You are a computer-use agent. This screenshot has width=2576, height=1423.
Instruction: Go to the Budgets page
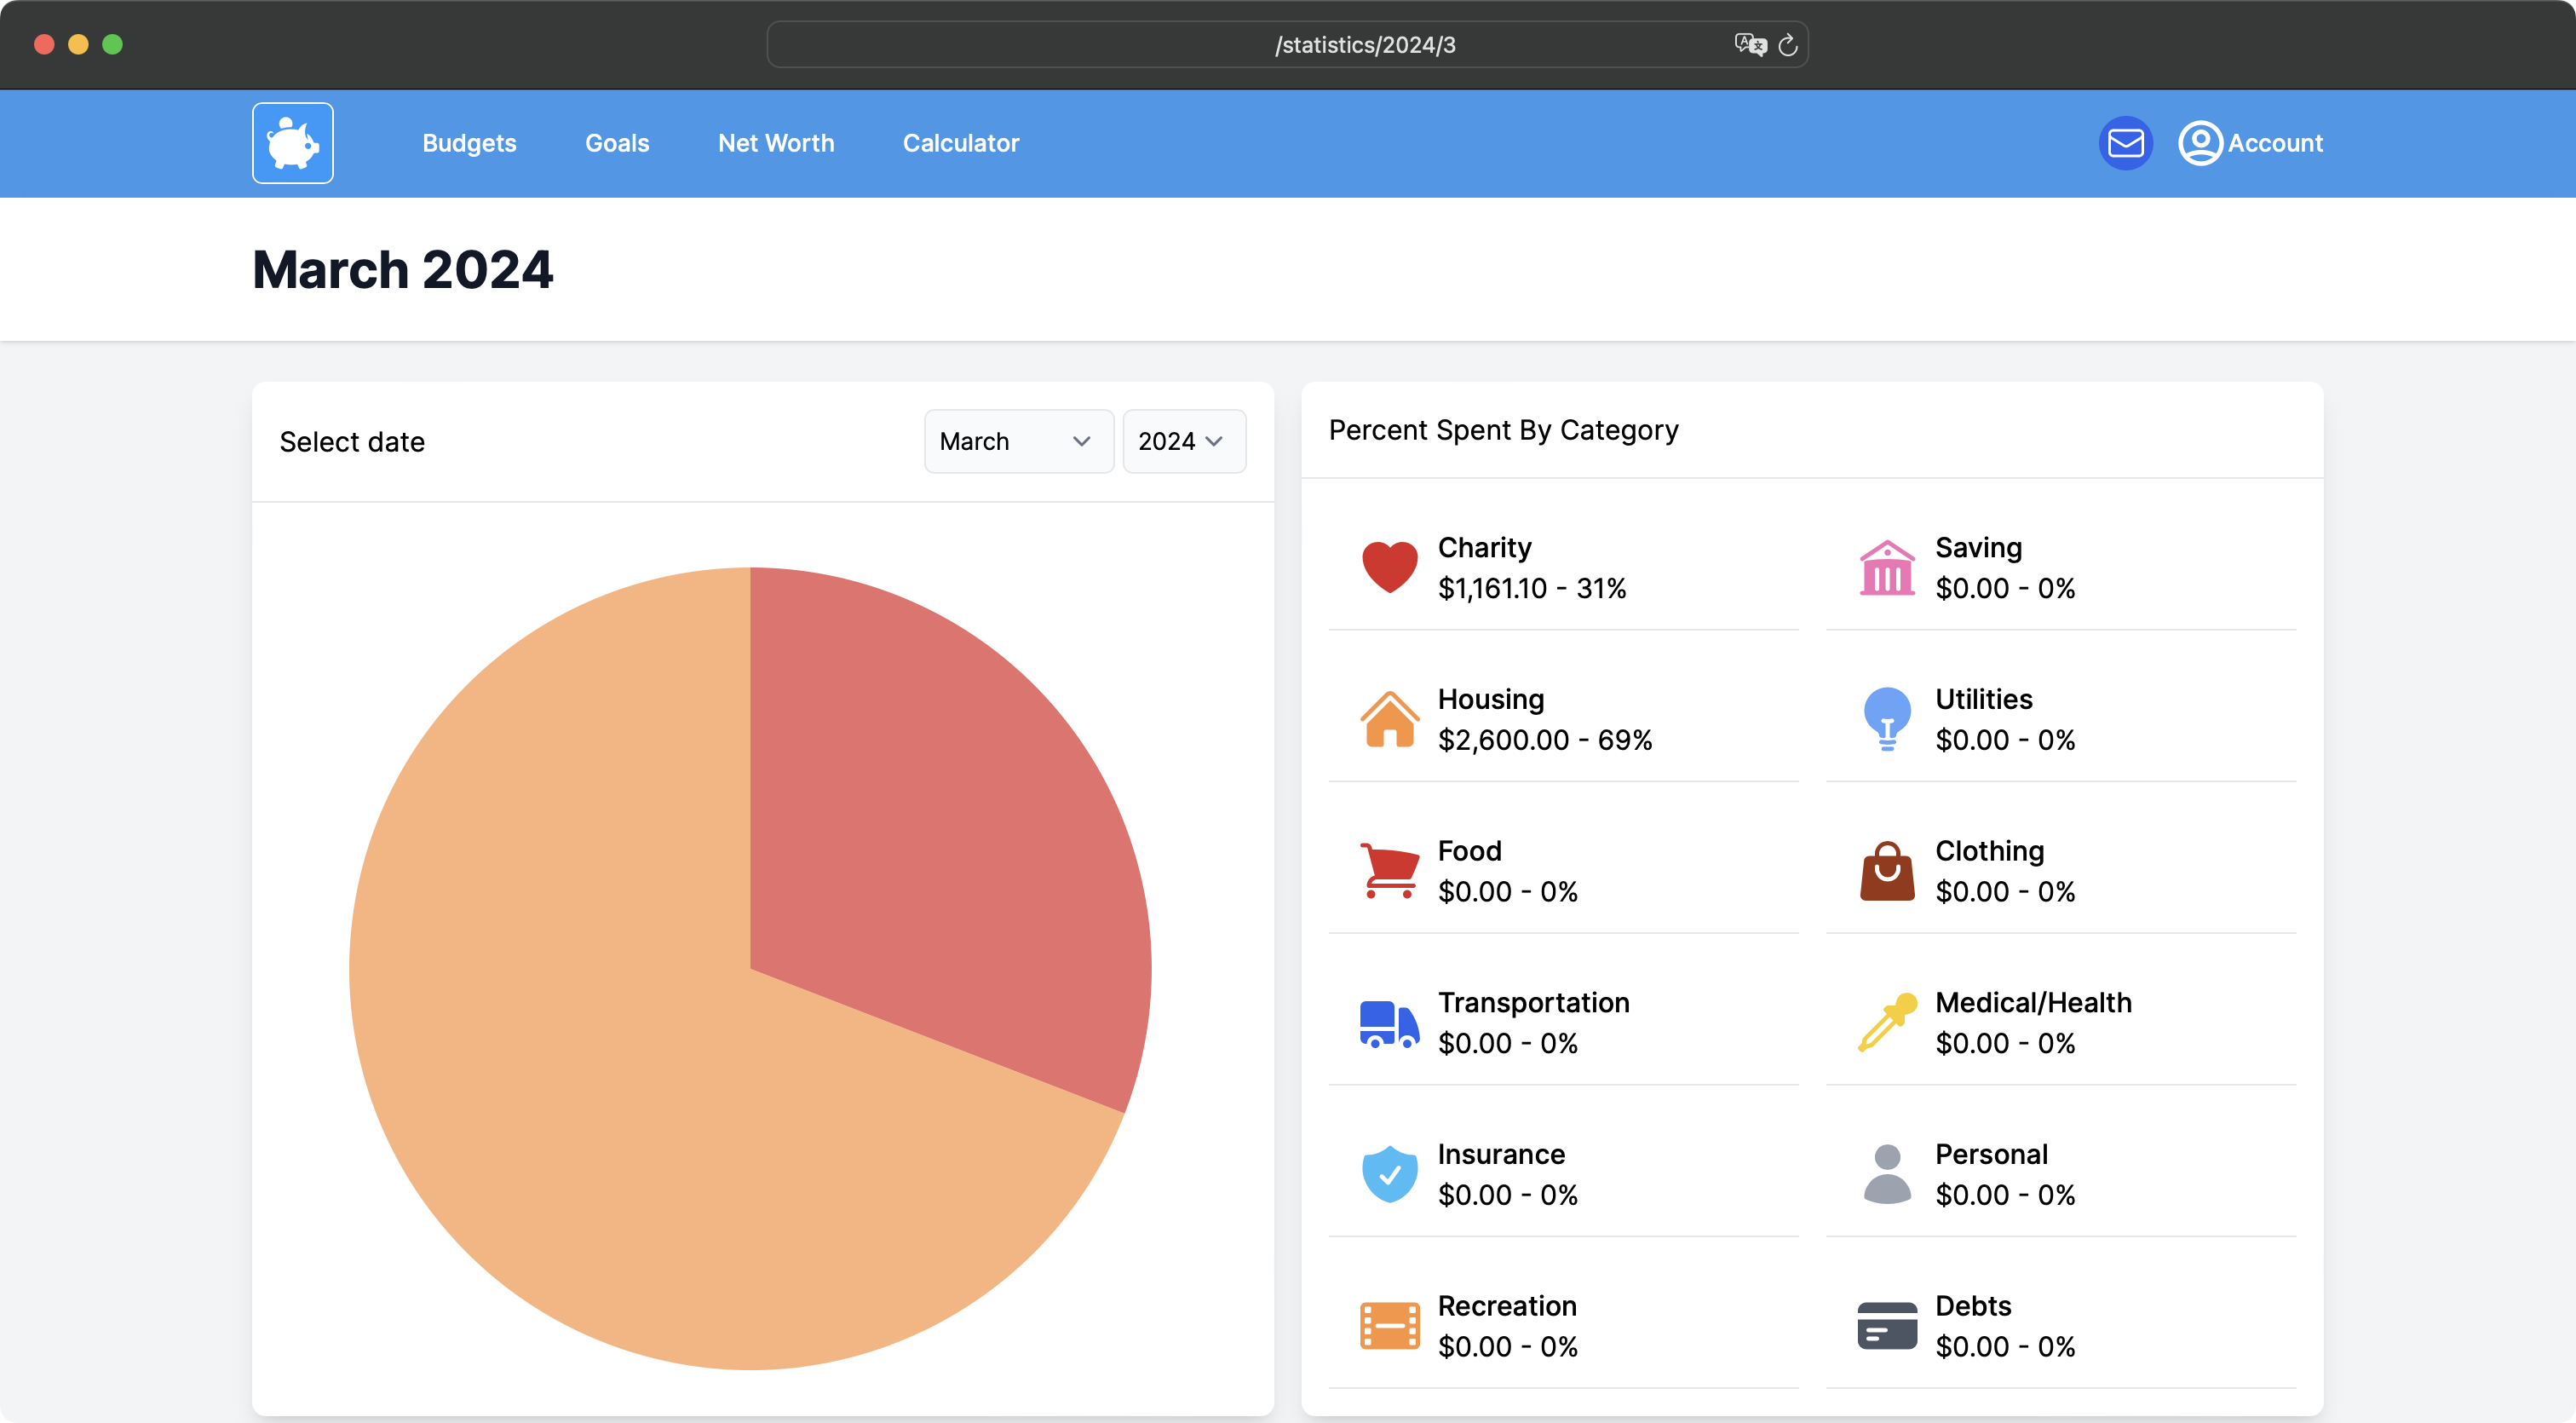pos(469,143)
